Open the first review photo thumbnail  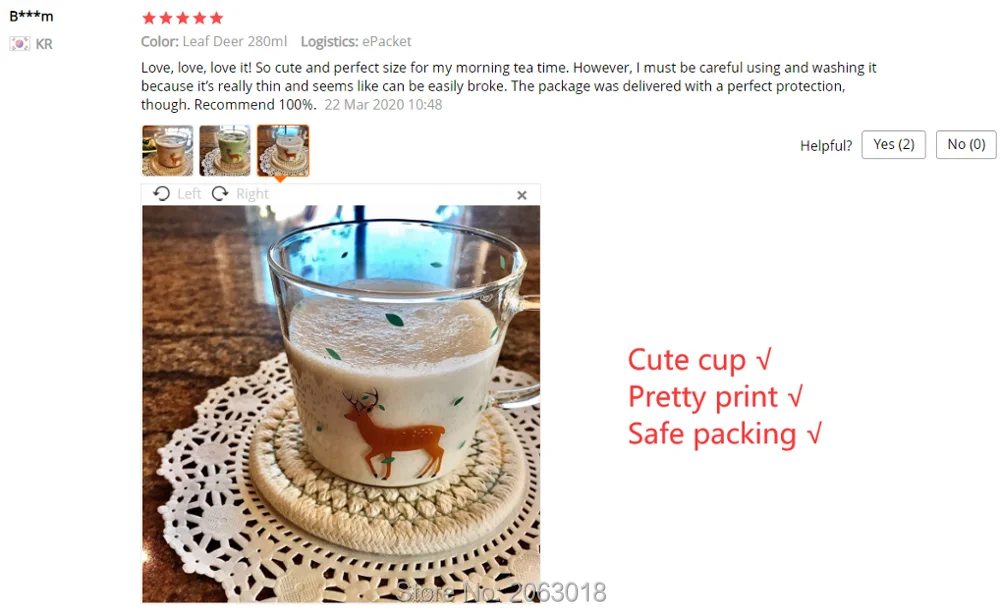[x=167, y=150]
